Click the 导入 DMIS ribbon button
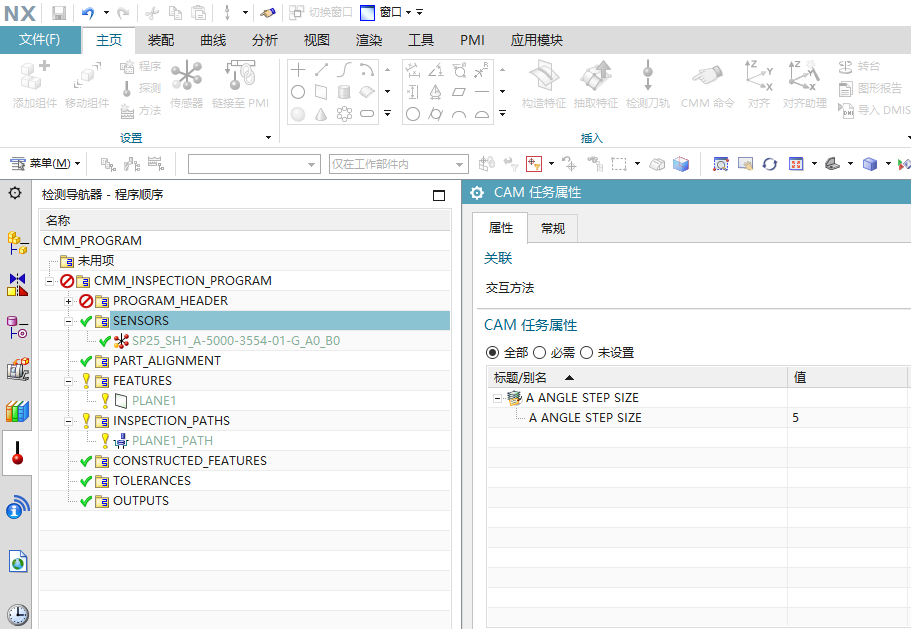Viewport: 911px width, 629px height. (x=873, y=110)
